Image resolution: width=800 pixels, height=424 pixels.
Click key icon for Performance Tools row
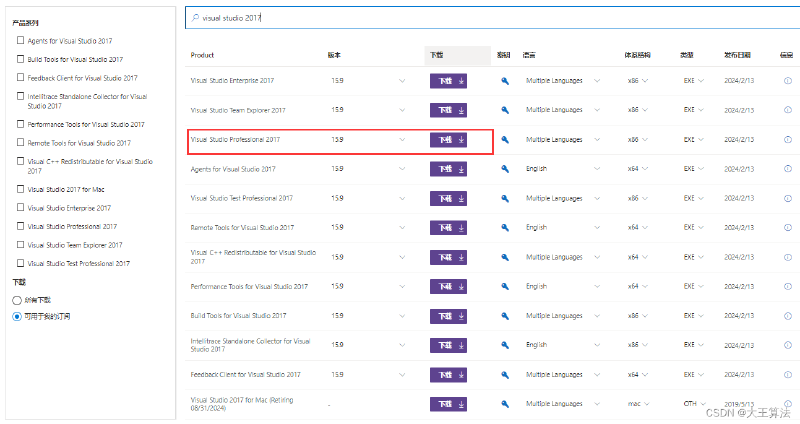505,286
